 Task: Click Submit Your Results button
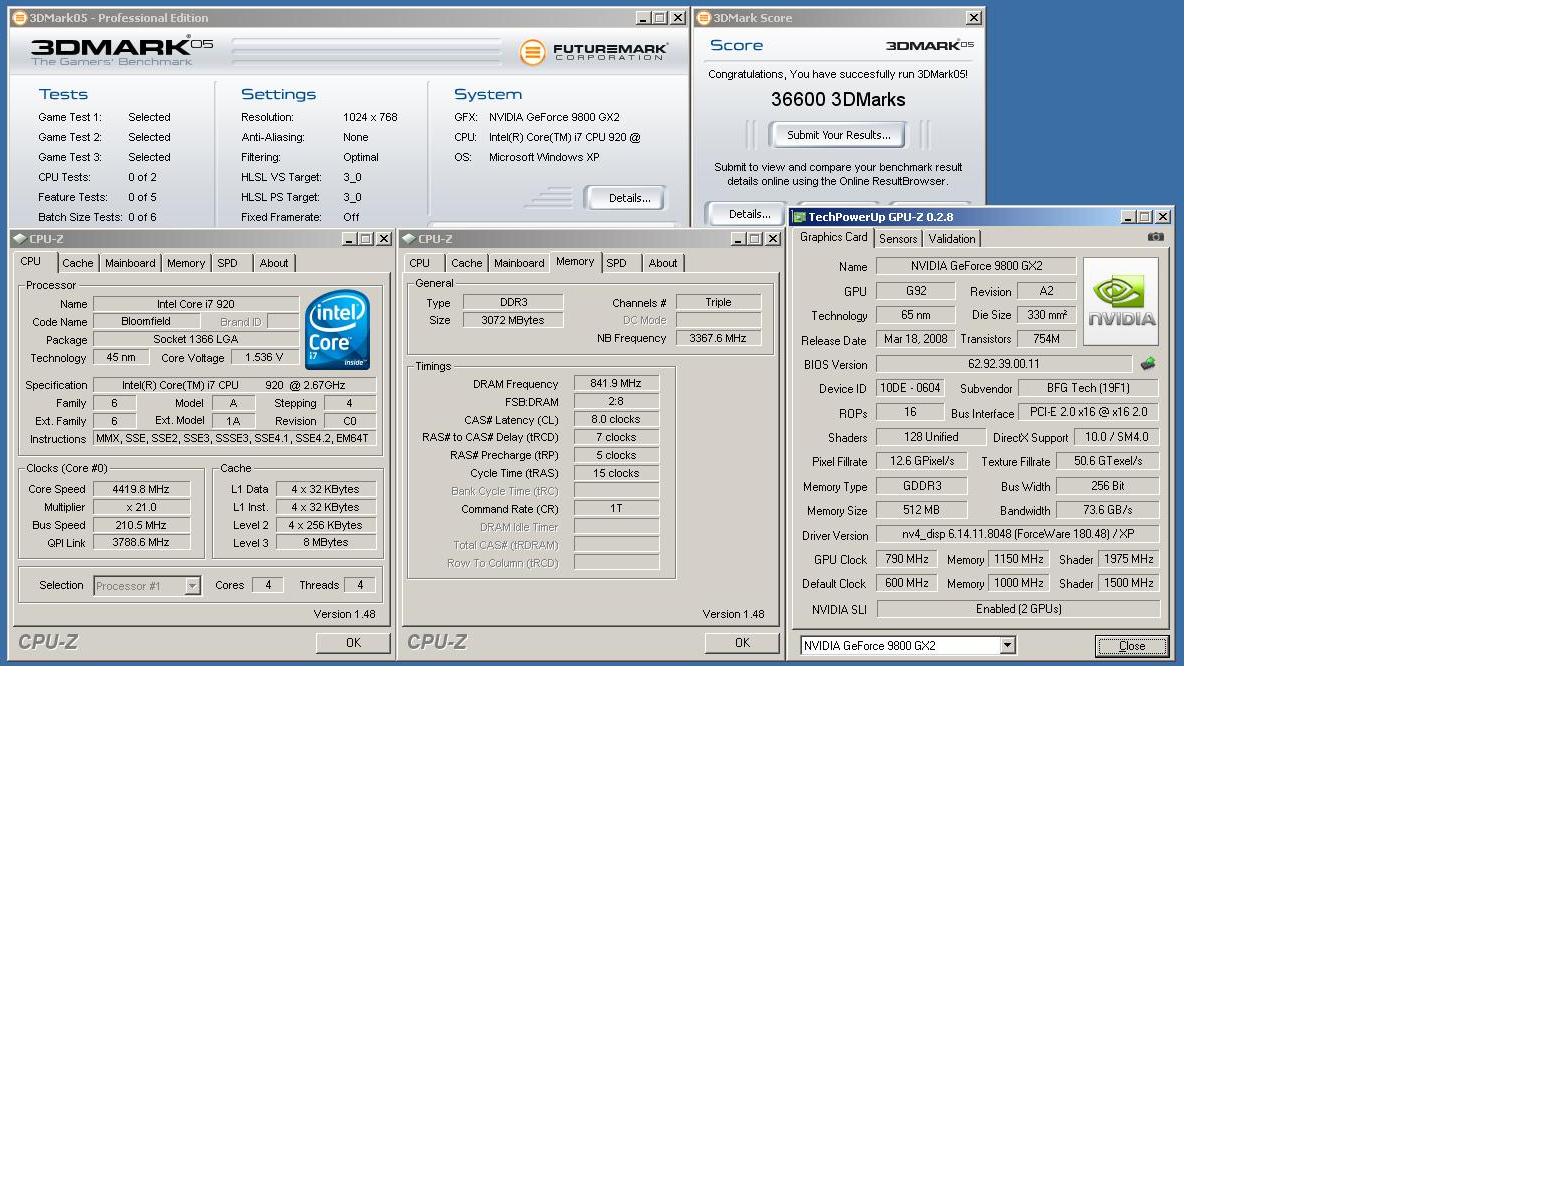pyautogui.click(x=838, y=135)
